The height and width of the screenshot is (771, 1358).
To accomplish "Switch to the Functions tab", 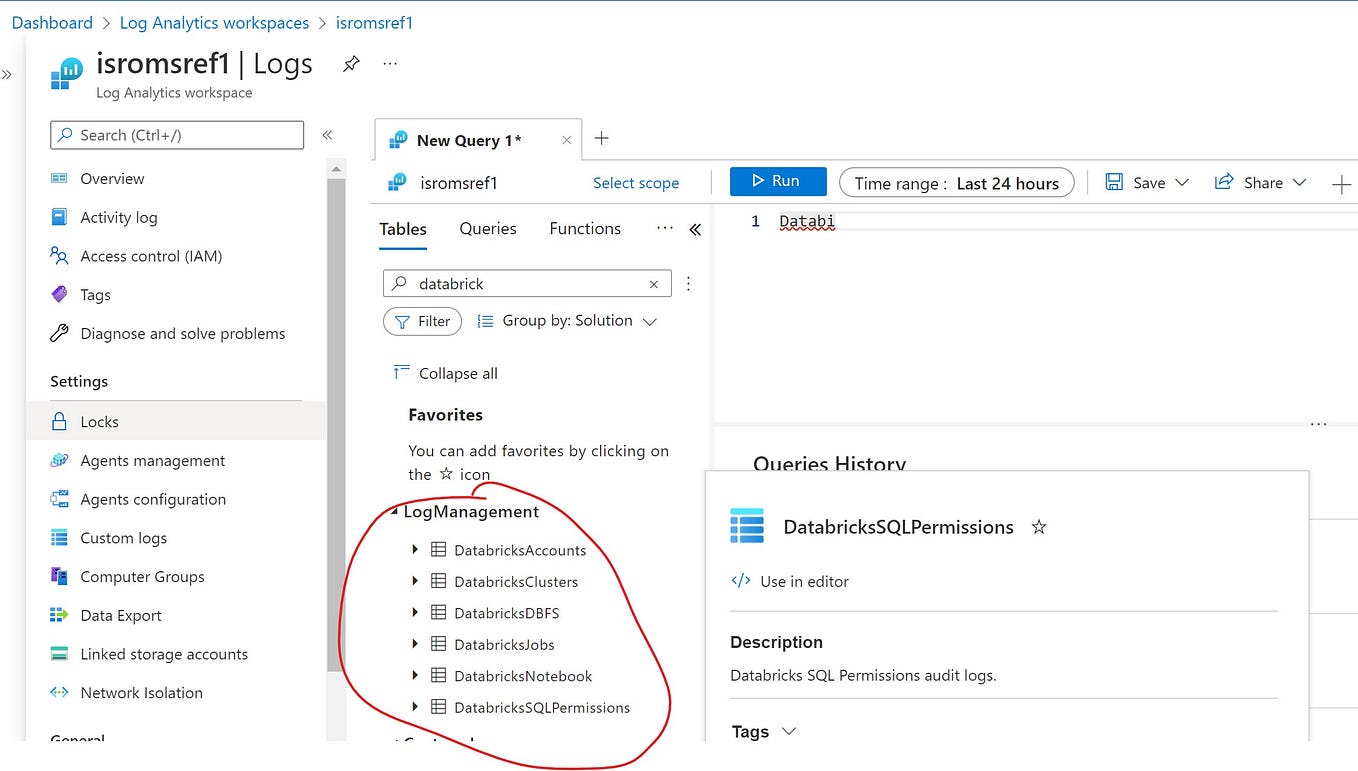I will 584,228.
